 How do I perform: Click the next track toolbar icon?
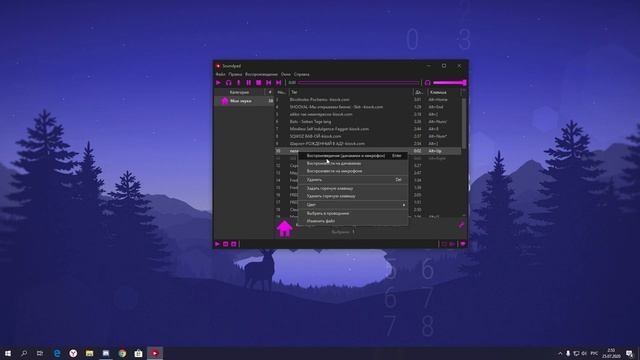(278, 83)
